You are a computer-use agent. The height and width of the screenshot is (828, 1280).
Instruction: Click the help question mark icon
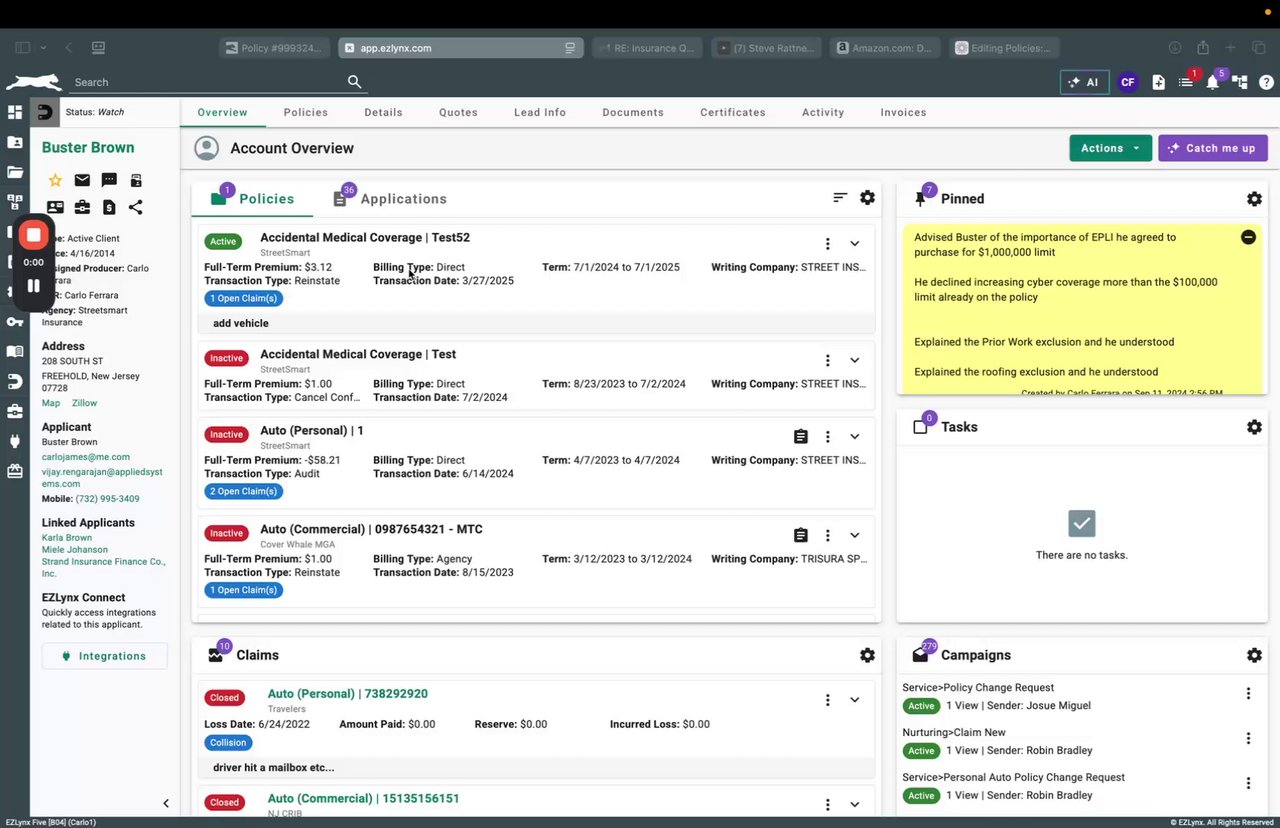tap(1266, 82)
